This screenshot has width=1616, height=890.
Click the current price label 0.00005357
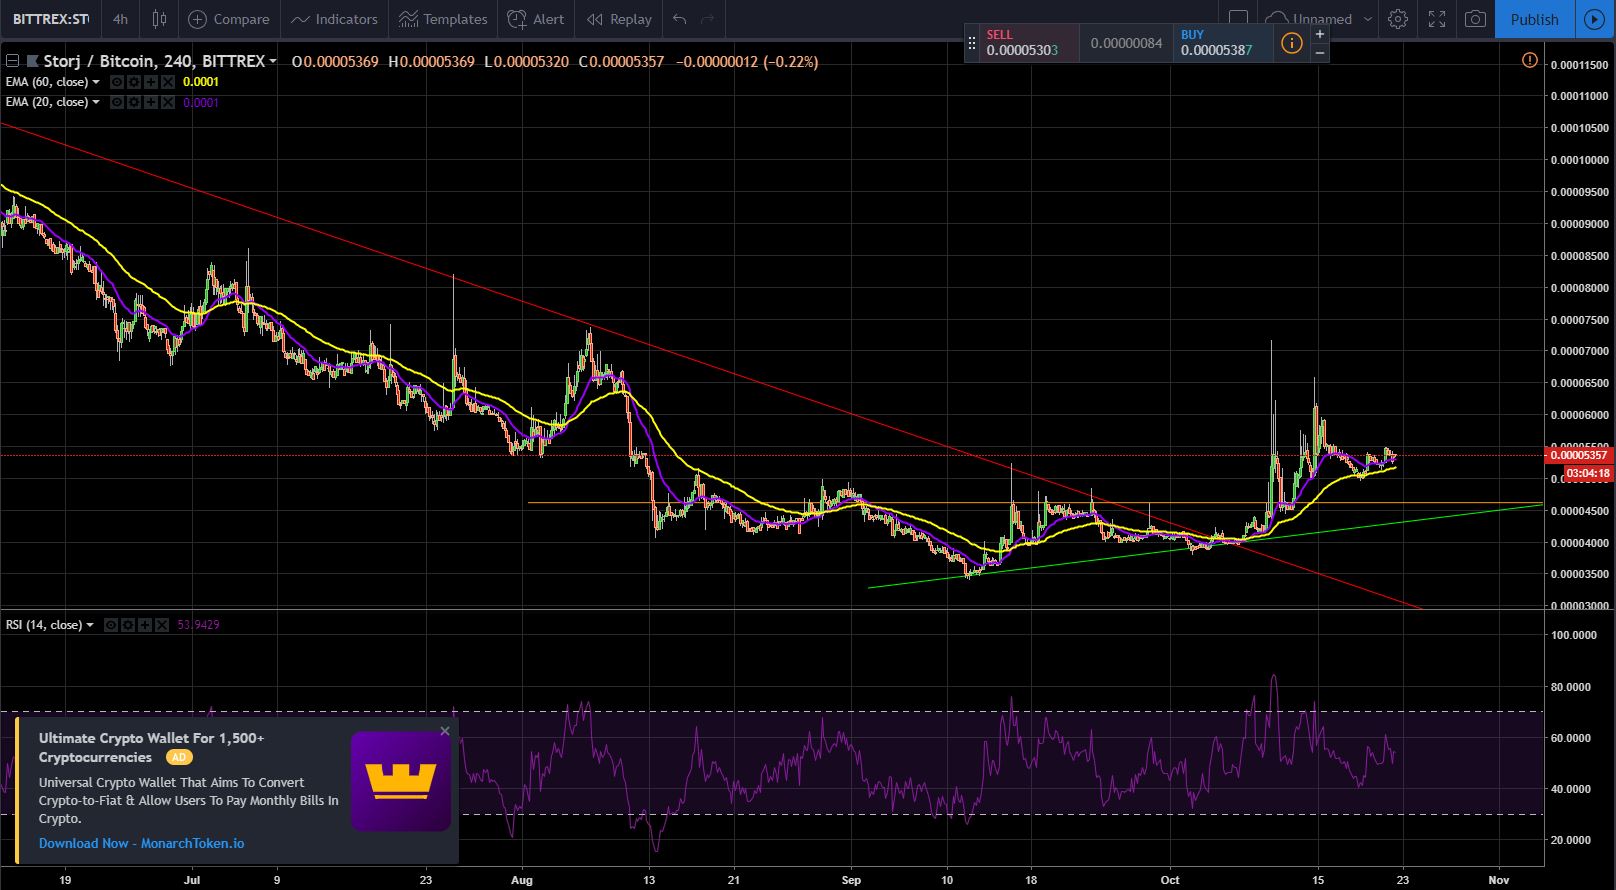1579,455
